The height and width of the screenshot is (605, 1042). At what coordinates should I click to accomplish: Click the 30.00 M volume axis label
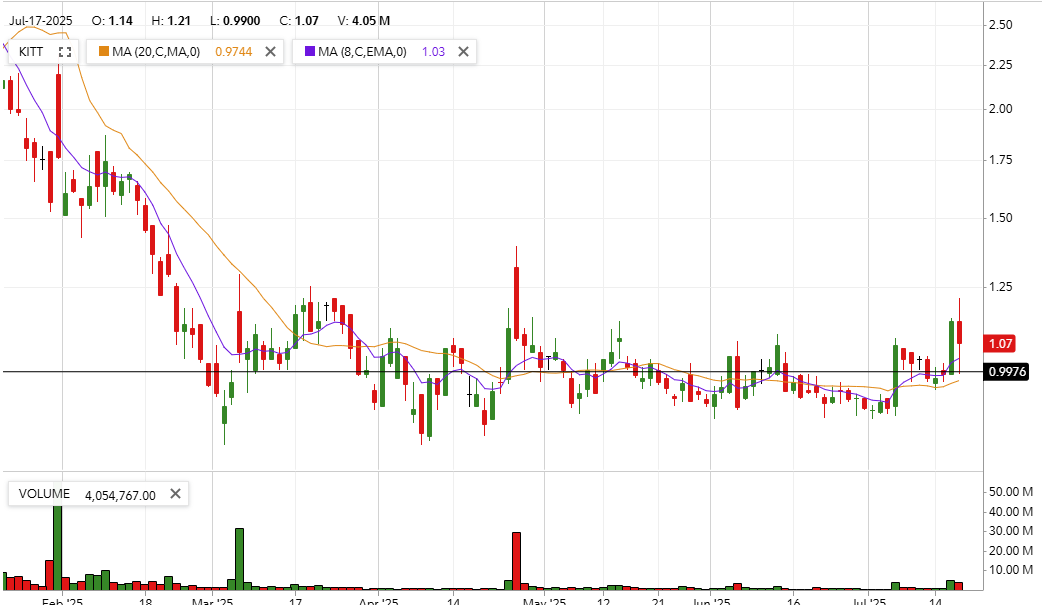click(1011, 531)
